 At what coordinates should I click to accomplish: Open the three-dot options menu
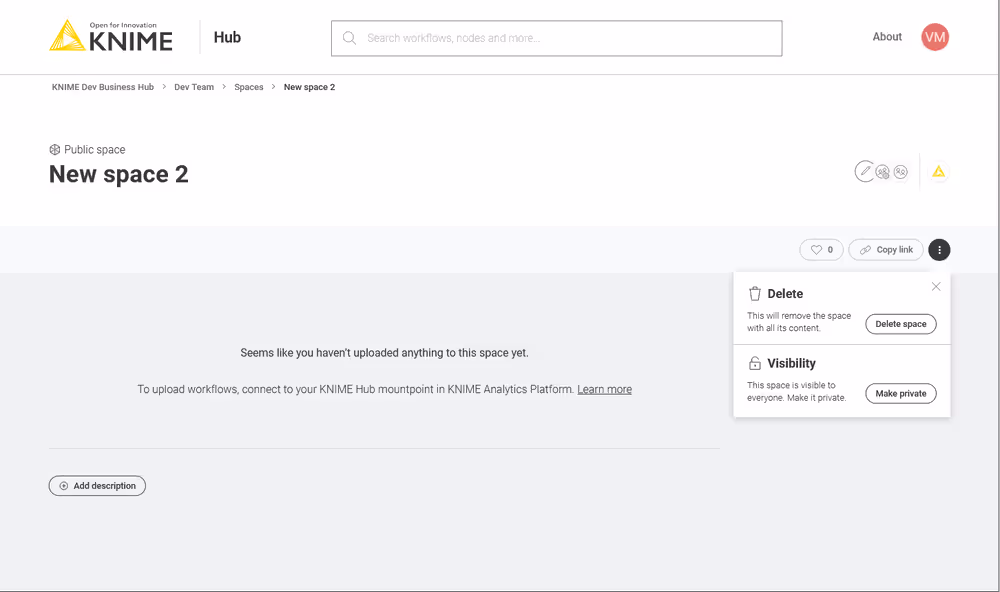(x=938, y=249)
